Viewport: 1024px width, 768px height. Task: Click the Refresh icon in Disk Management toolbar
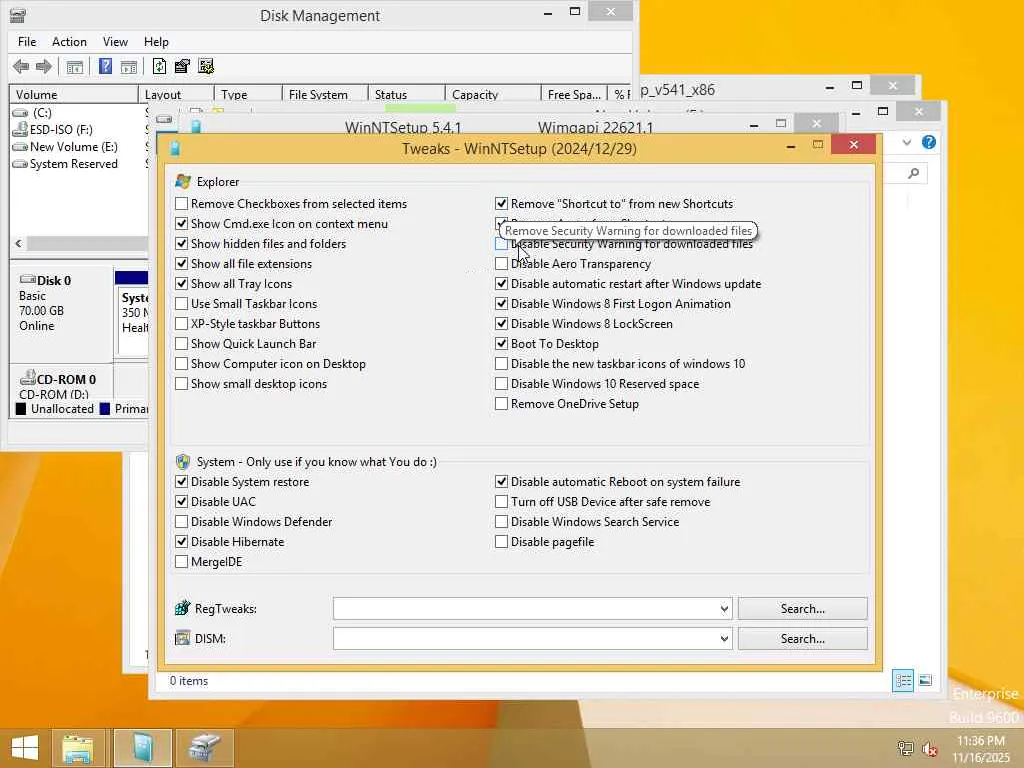tap(159, 66)
